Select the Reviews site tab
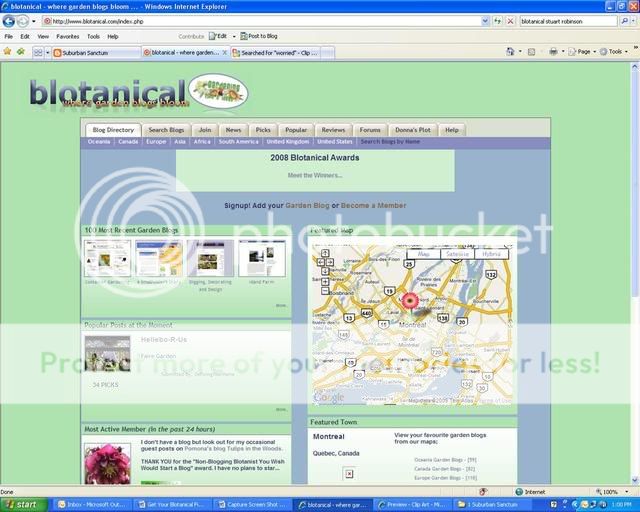Screen dimensions: 640x512 tap(333, 130)
